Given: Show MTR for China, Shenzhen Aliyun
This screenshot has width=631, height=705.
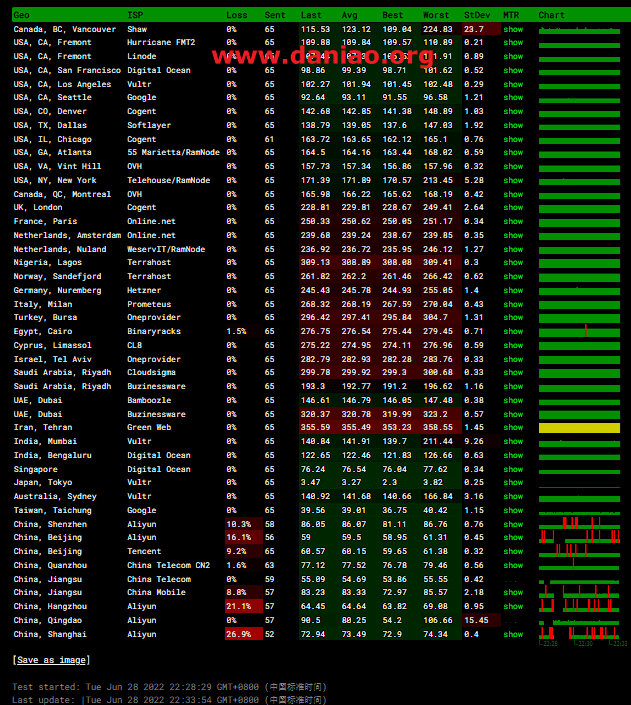Looking at the screenshot, I should pyautogui.click(x=513, y=524).
